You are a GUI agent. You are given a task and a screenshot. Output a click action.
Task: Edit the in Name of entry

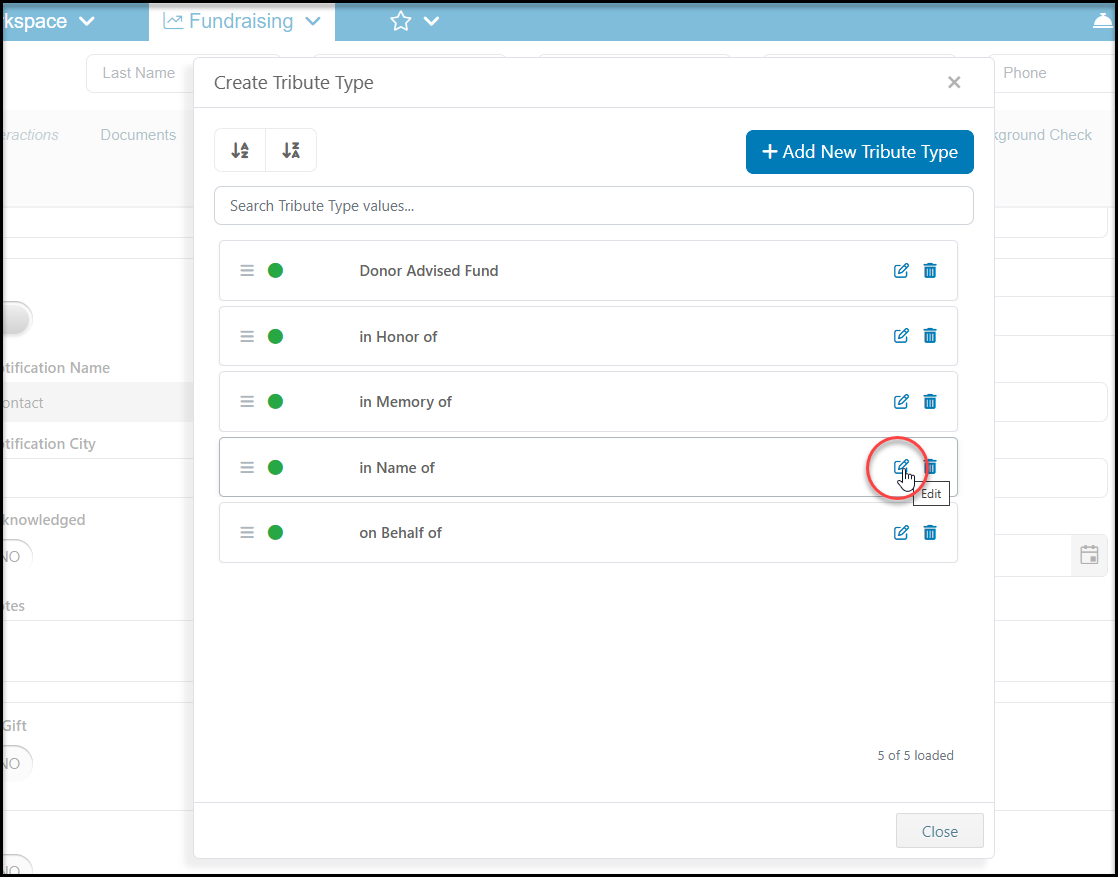[x=901, y=467]
